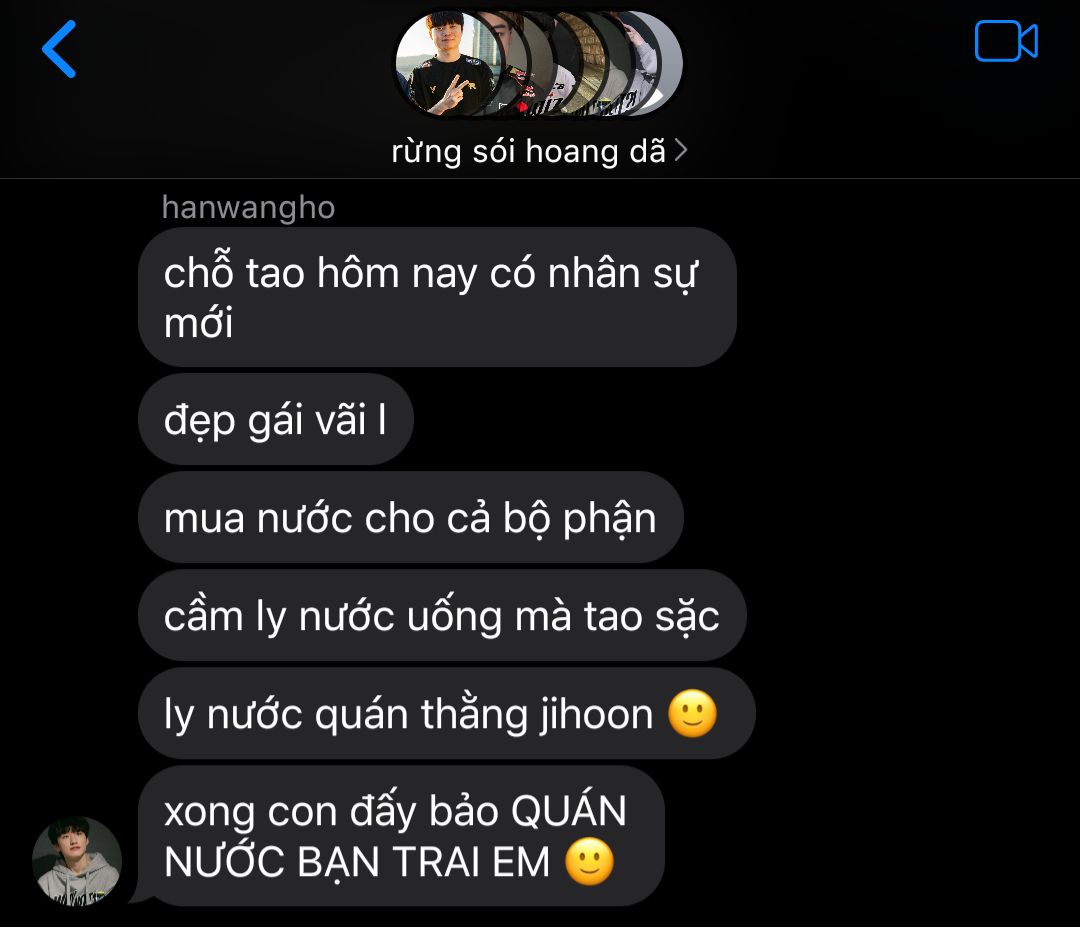This screenshot has width=1080, height=927.
Task: Tap the smiley emoji in the jihoon message
Action: [x=692, y=714]
